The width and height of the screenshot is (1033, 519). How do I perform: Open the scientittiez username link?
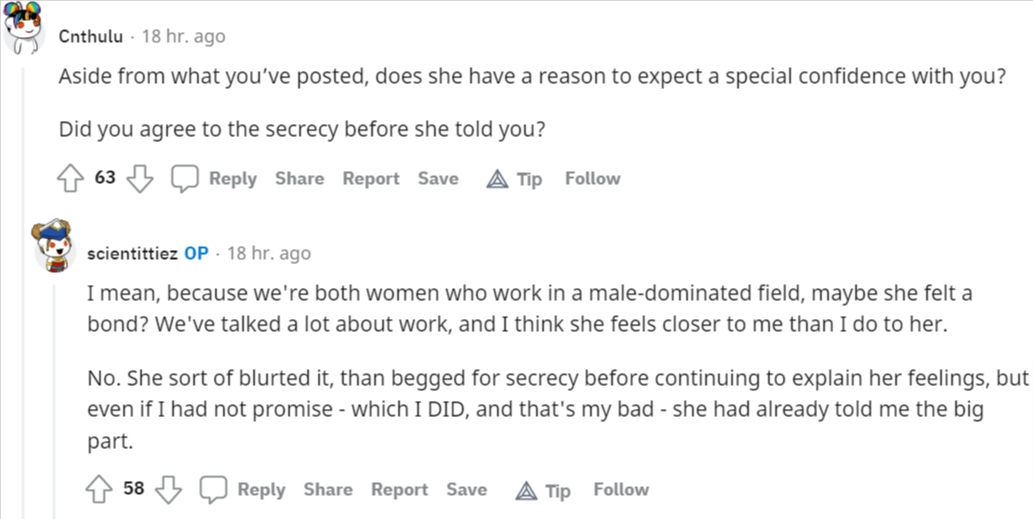pyautogui.click(x=132, y=254)
